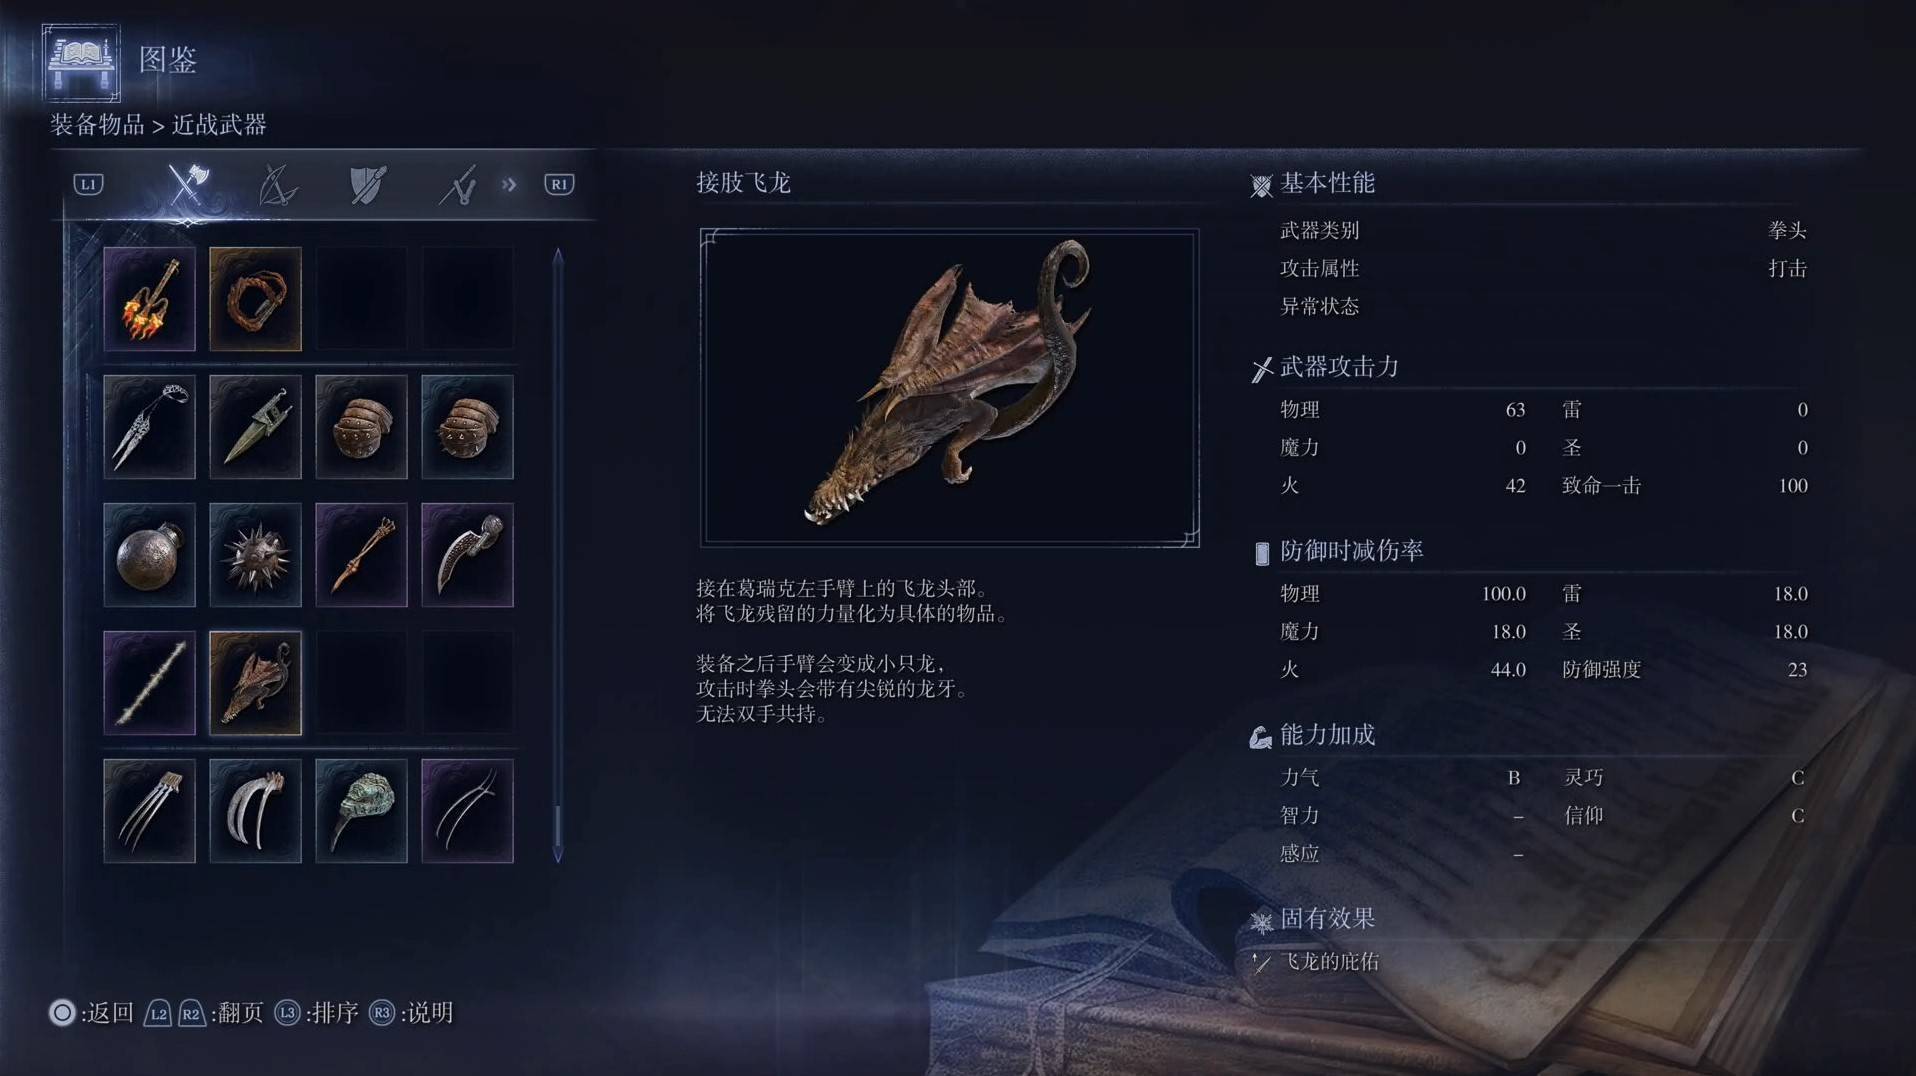Image resolution: width=1916 pixels, height=1076 pixels.
Task: Switch to the bow ranged weapons tab
Action: (277, 185)
